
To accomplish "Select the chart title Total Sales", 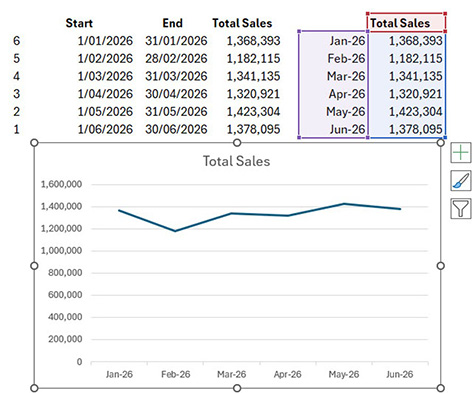I will pyautogui.click(x=236, y=161).
